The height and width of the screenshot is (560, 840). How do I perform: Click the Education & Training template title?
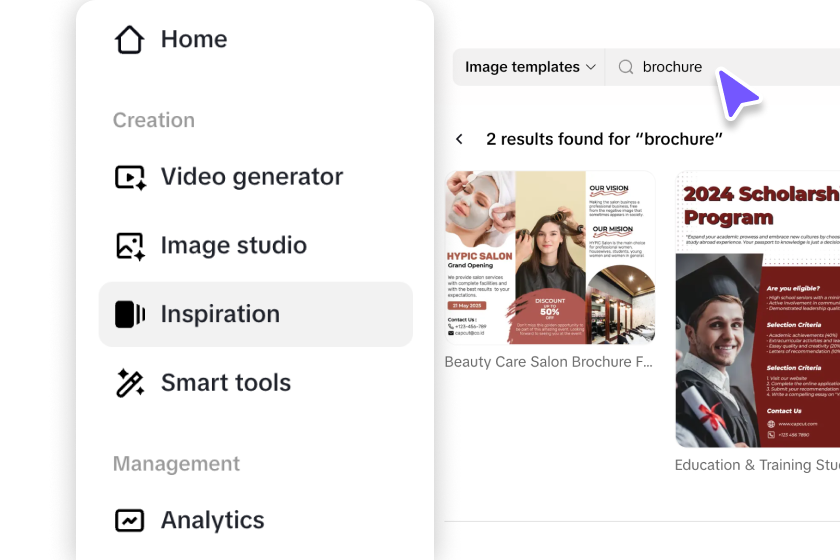click(757, 465)
